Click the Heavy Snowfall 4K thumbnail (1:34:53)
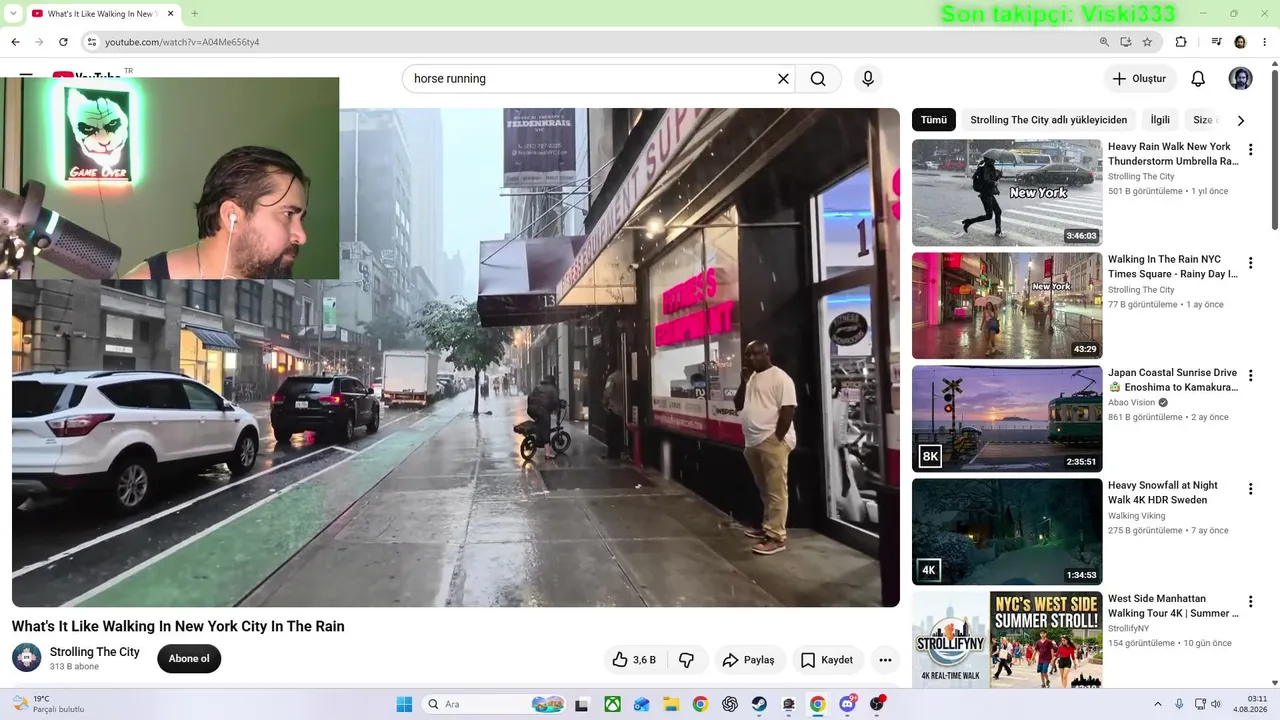This screenshot has height=720, width=1280. tap(1007, 532)
